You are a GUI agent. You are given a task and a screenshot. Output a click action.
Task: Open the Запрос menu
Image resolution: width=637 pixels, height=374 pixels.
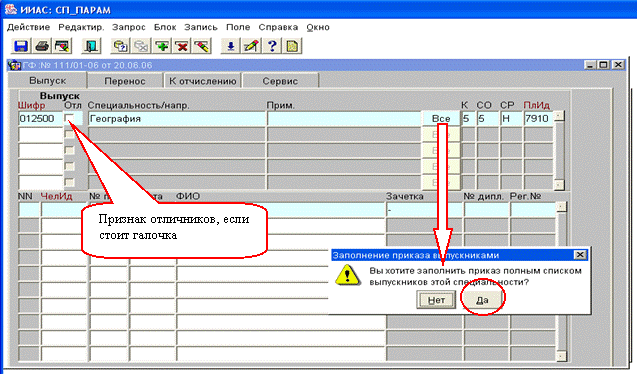pyautogui.click(x=129, y=27)
